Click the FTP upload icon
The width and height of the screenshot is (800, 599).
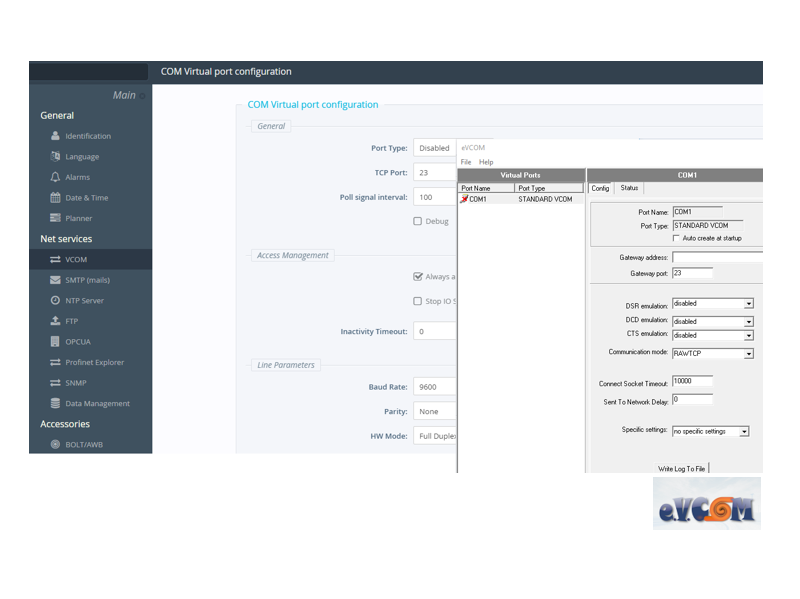click(56, 321)
